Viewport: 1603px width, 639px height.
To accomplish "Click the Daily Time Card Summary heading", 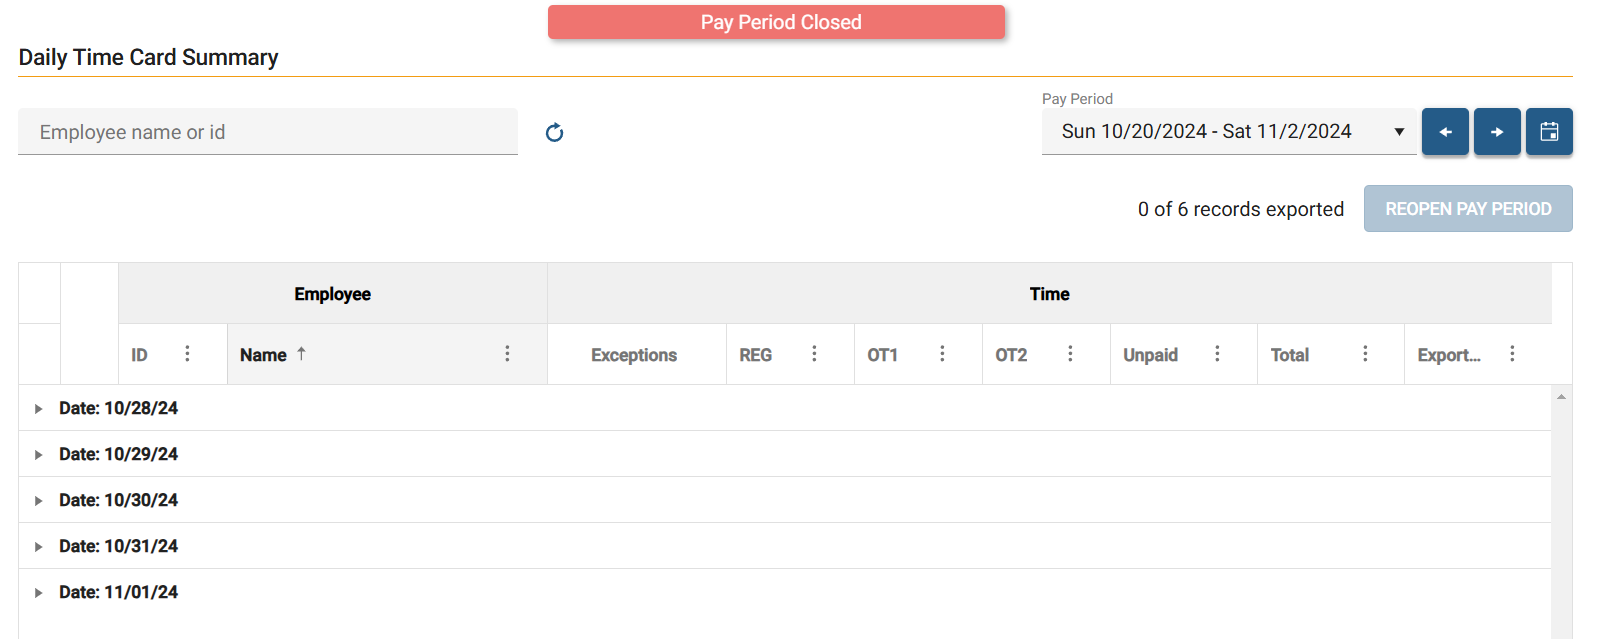I will pyautogui.click(x=148, y=58).
